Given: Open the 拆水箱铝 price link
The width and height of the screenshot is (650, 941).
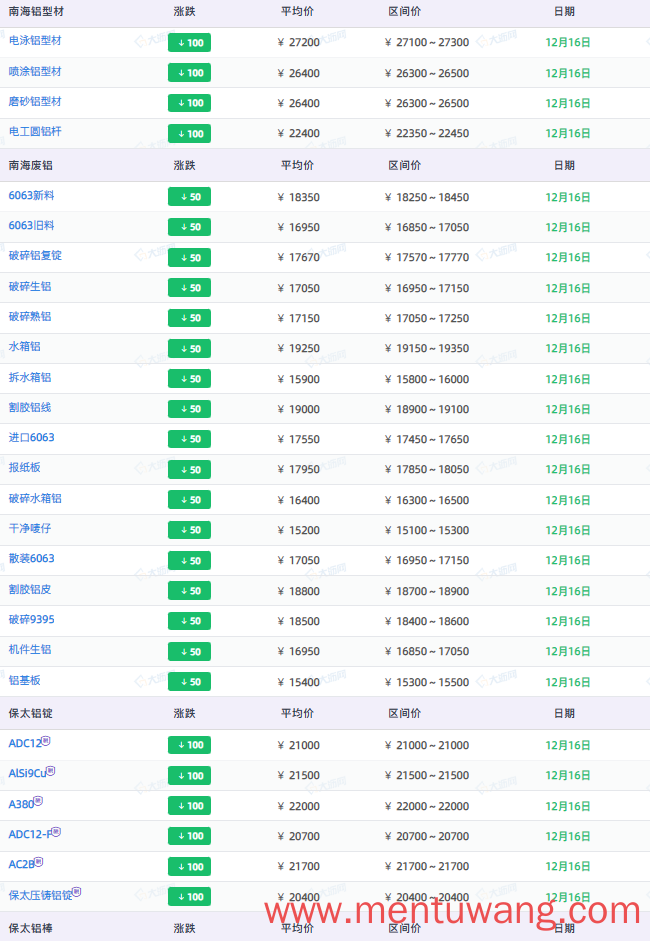Looking at the screenshot, I should (x=30, y=377).
